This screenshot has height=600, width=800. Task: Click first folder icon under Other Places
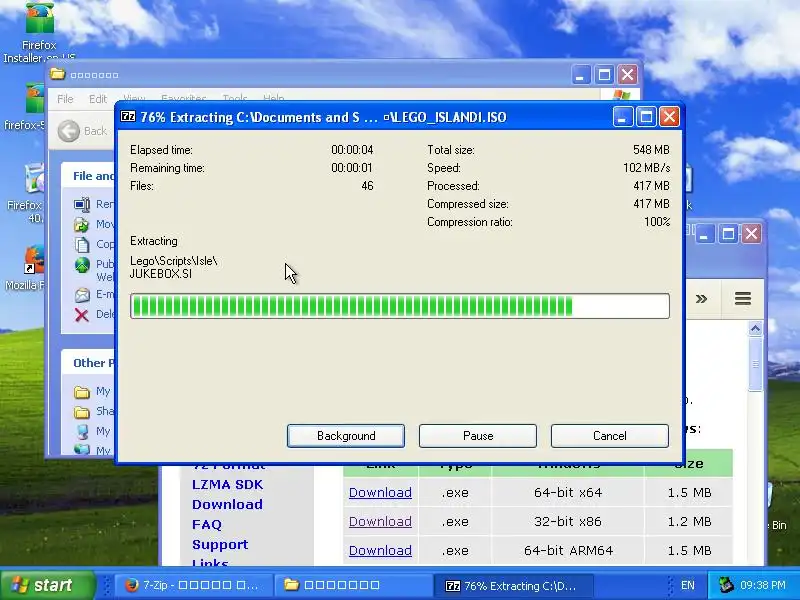click(x=82, y=392)
